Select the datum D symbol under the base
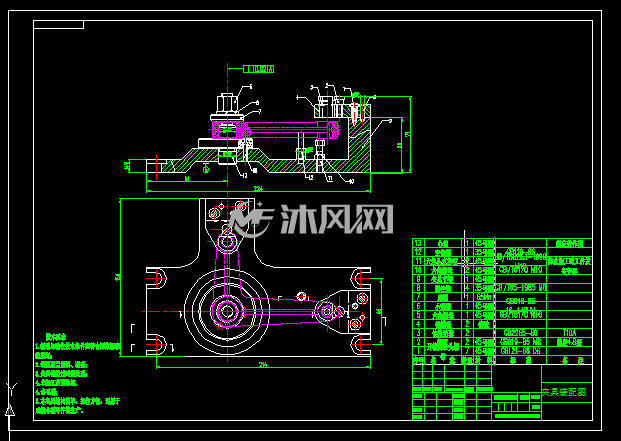621x441 pixels. pos(205,169)
